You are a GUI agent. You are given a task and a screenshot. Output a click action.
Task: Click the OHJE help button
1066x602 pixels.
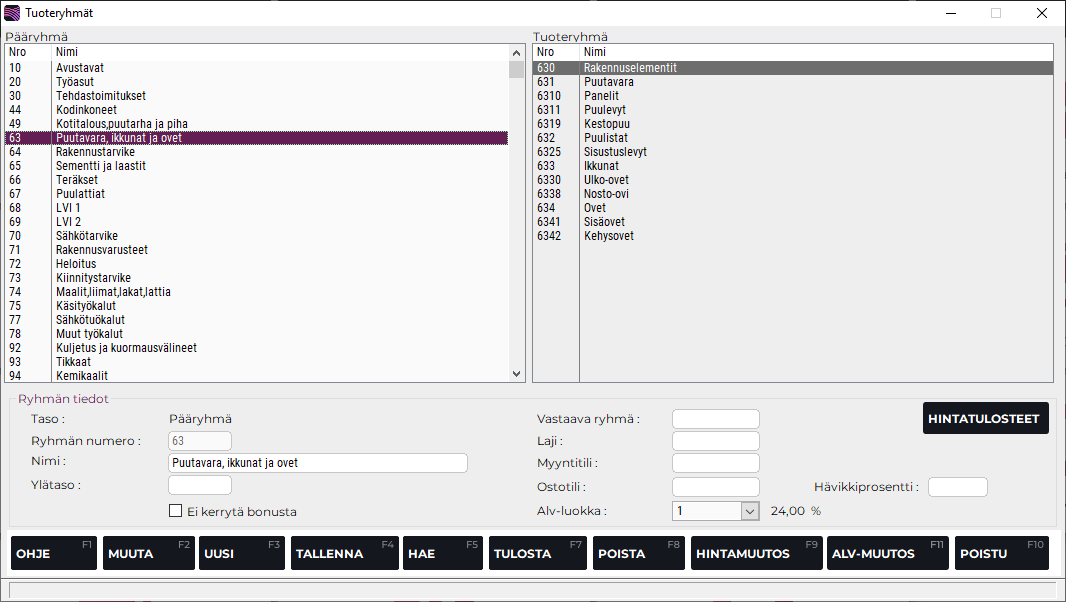[x=53, y=553]
